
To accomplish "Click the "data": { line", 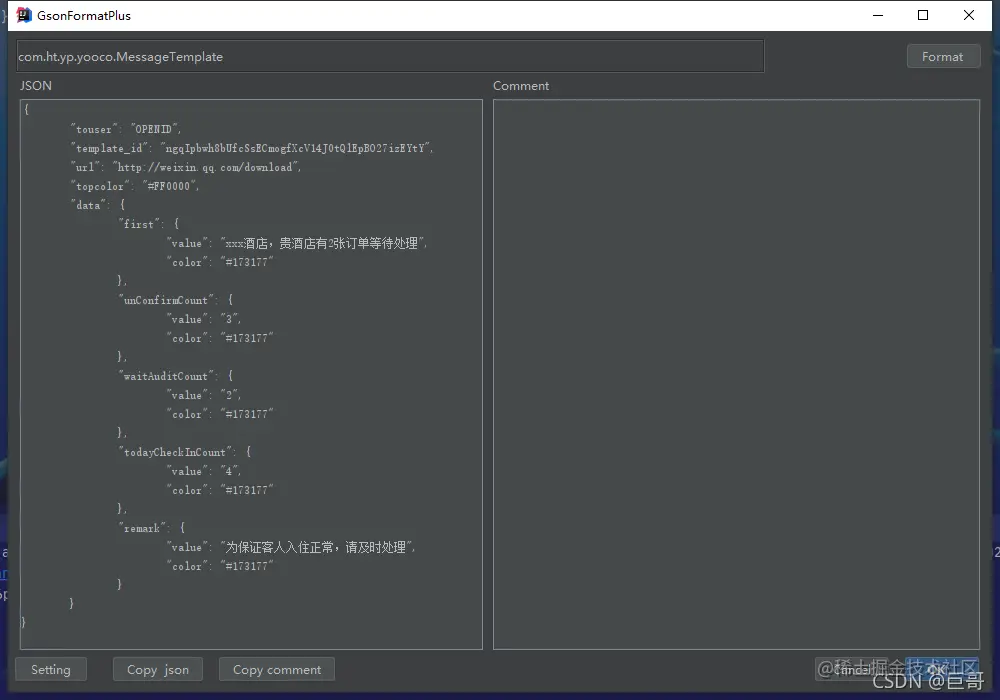I will (98, 205).
